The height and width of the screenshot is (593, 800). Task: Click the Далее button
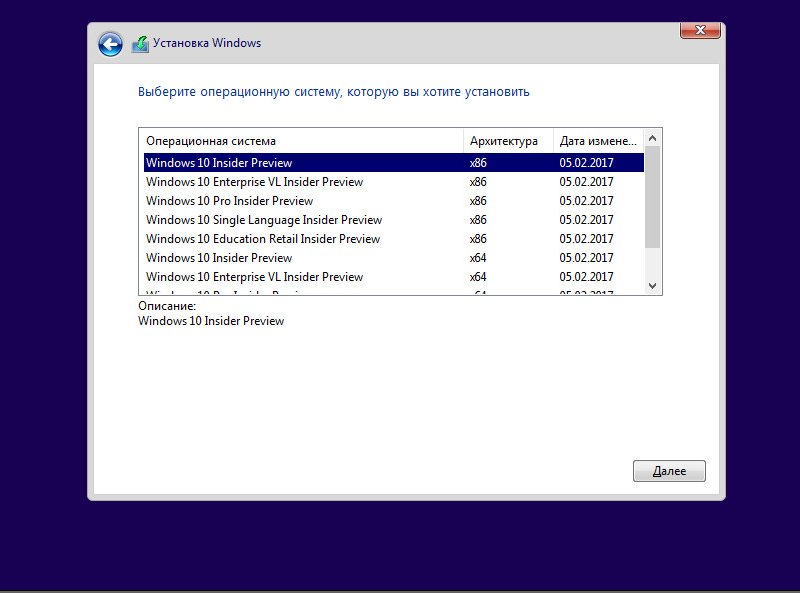(x=669, y=471)
